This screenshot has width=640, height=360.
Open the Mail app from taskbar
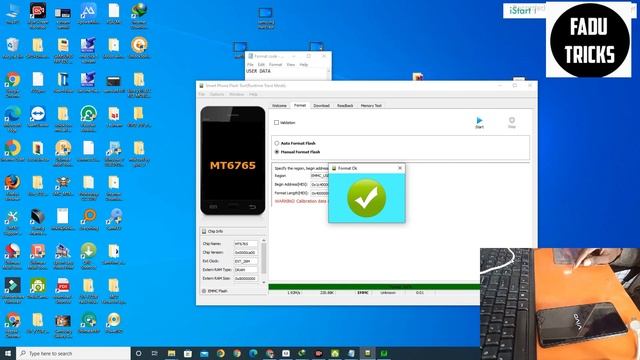(204, 353)
